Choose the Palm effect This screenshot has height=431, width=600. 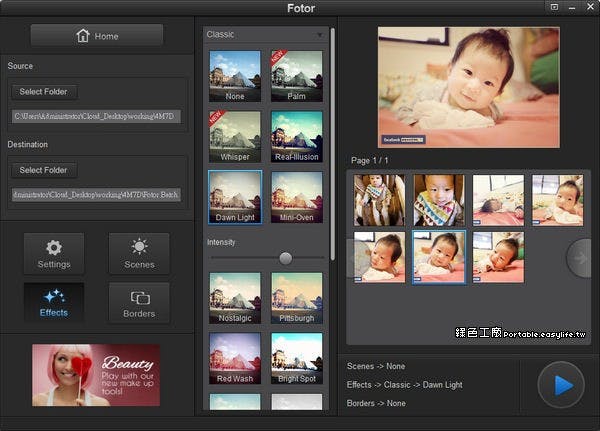(297, 77)
